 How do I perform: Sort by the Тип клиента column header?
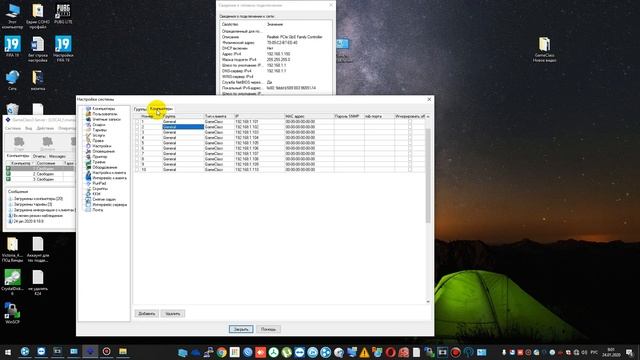tap(219, 116)
